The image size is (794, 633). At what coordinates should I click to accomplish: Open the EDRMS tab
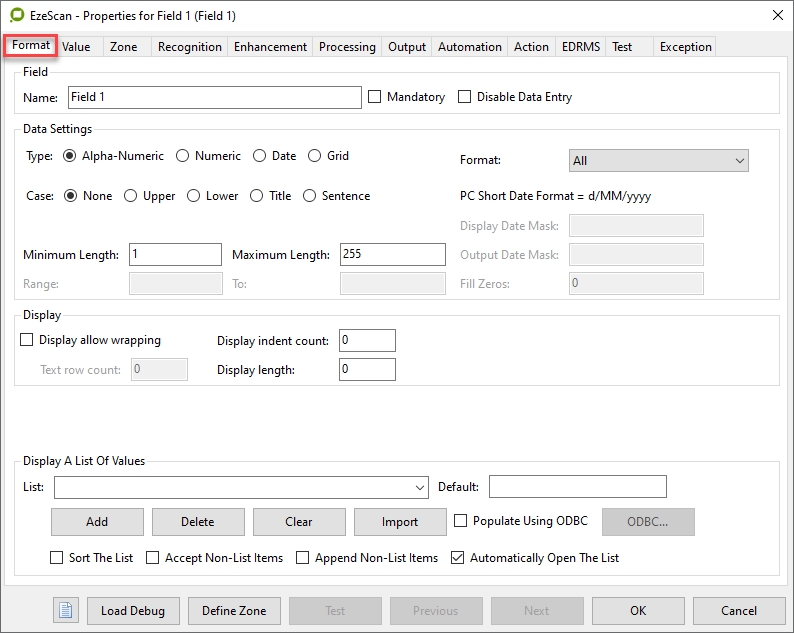[581, 47]
